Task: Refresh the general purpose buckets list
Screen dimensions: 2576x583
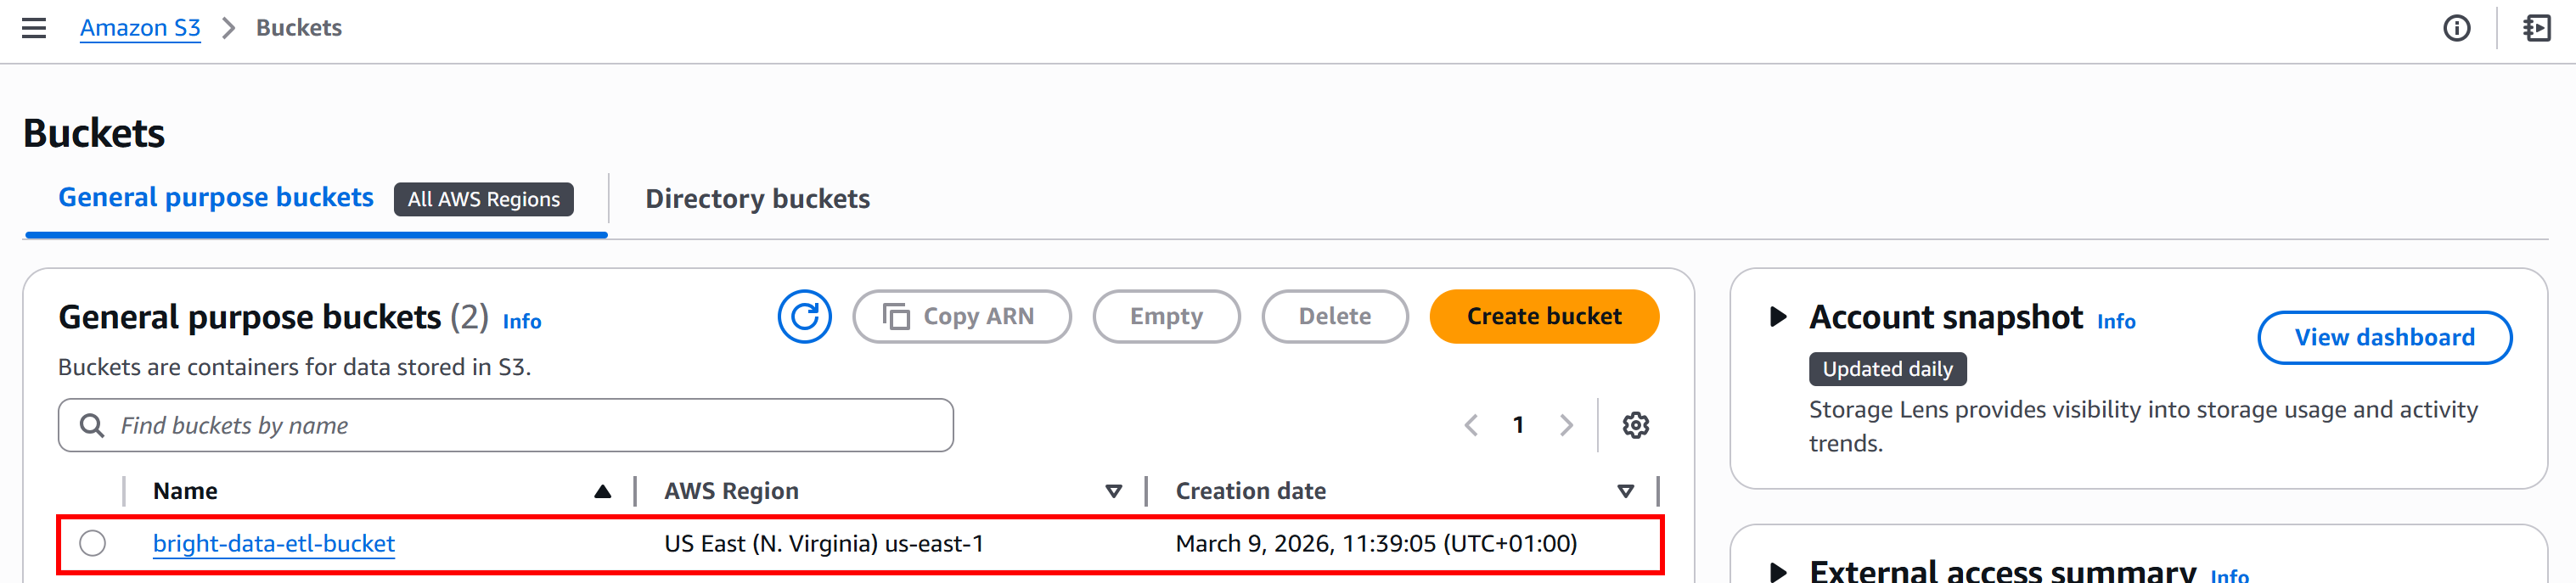Action: point(804,317)
